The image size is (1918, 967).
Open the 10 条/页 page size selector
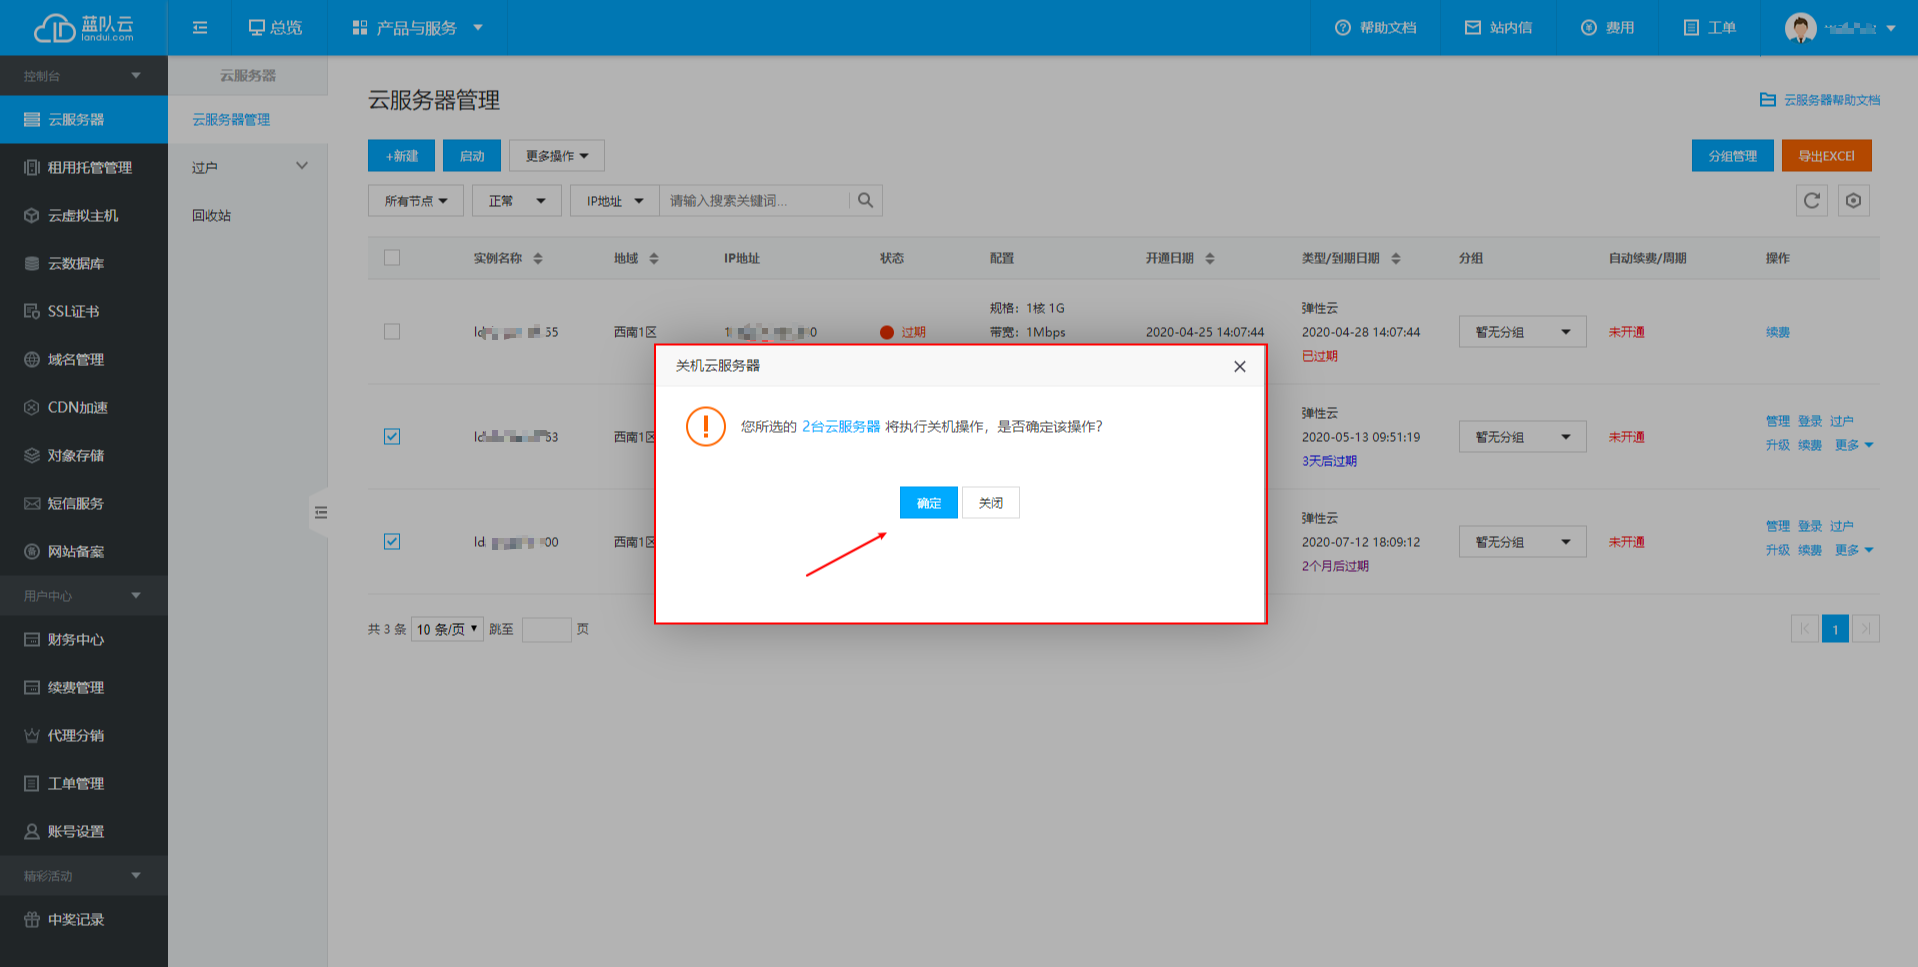tap(446, 629)
